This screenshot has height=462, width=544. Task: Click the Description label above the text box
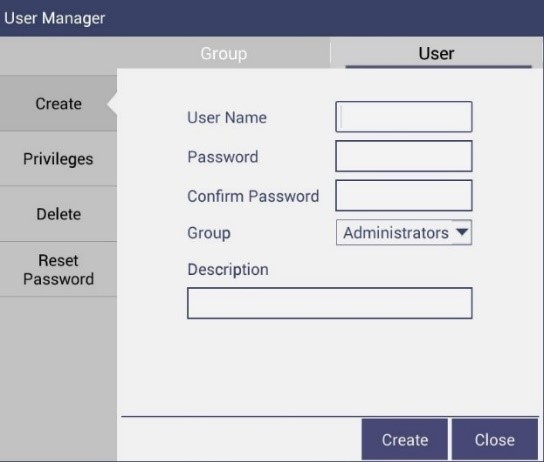tap(228, 270)
